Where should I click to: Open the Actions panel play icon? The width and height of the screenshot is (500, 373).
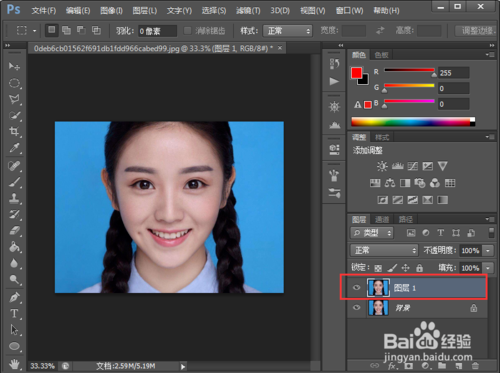(x=334, y=81)
